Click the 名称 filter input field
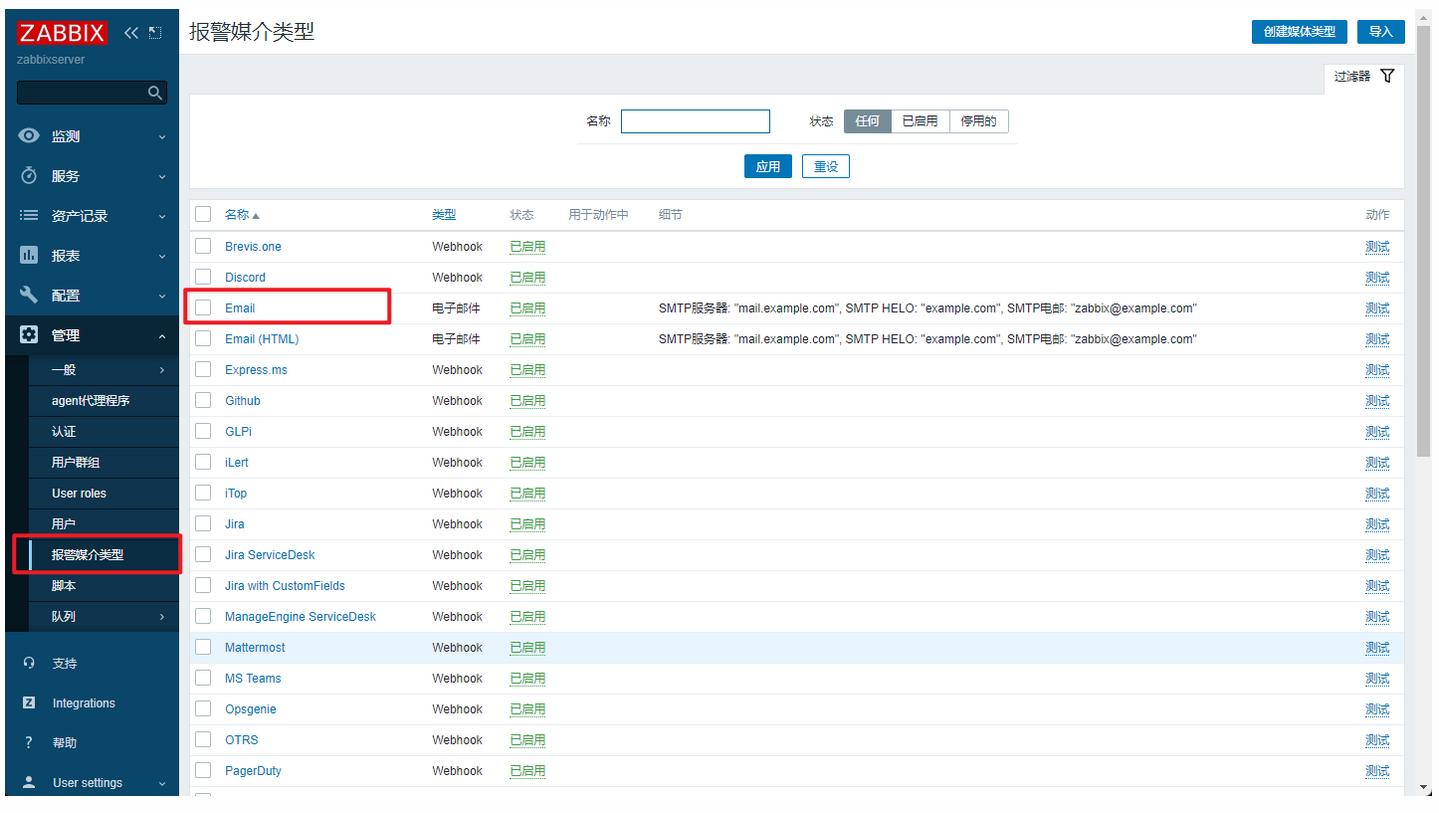The image size is (1439, 813). 696,121
